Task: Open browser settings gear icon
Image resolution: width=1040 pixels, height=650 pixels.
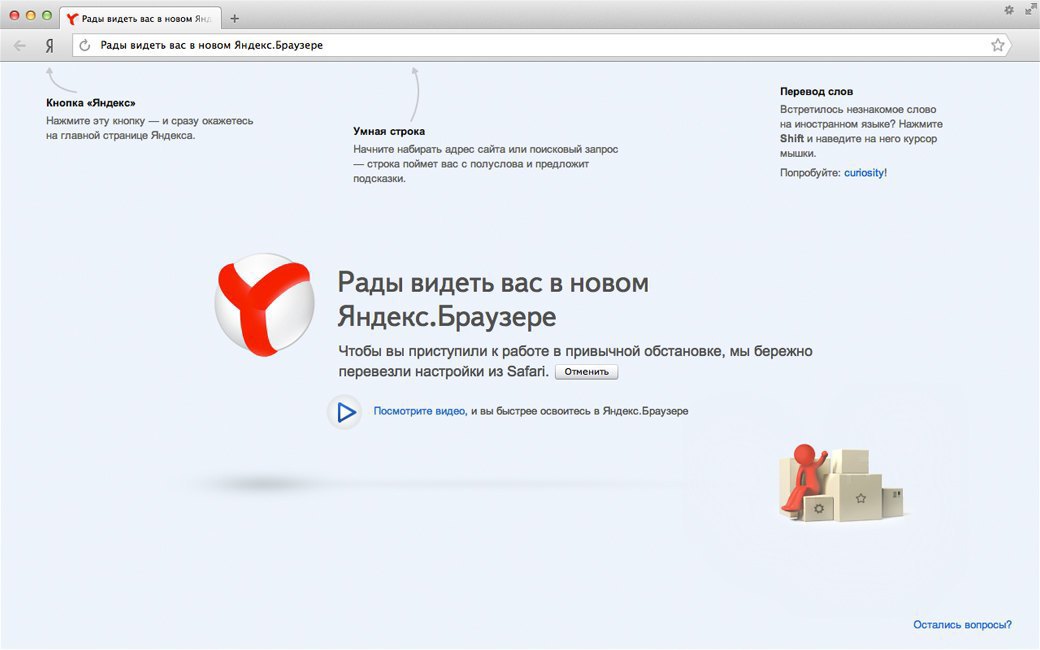Action: [1009, 10]
